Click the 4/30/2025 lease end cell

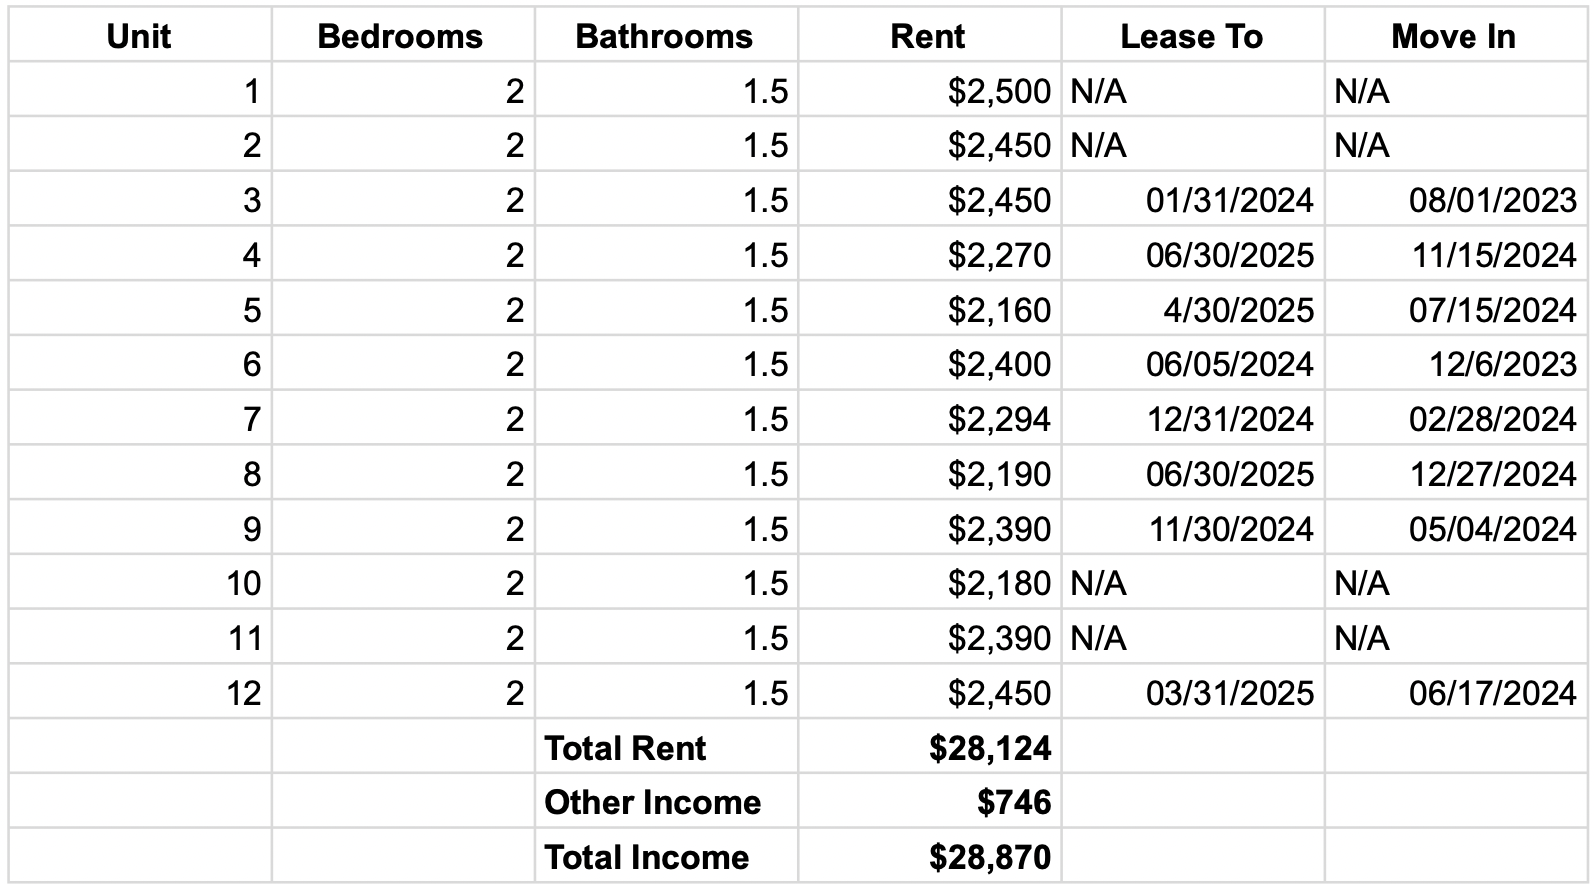(x=1238, y=311)
